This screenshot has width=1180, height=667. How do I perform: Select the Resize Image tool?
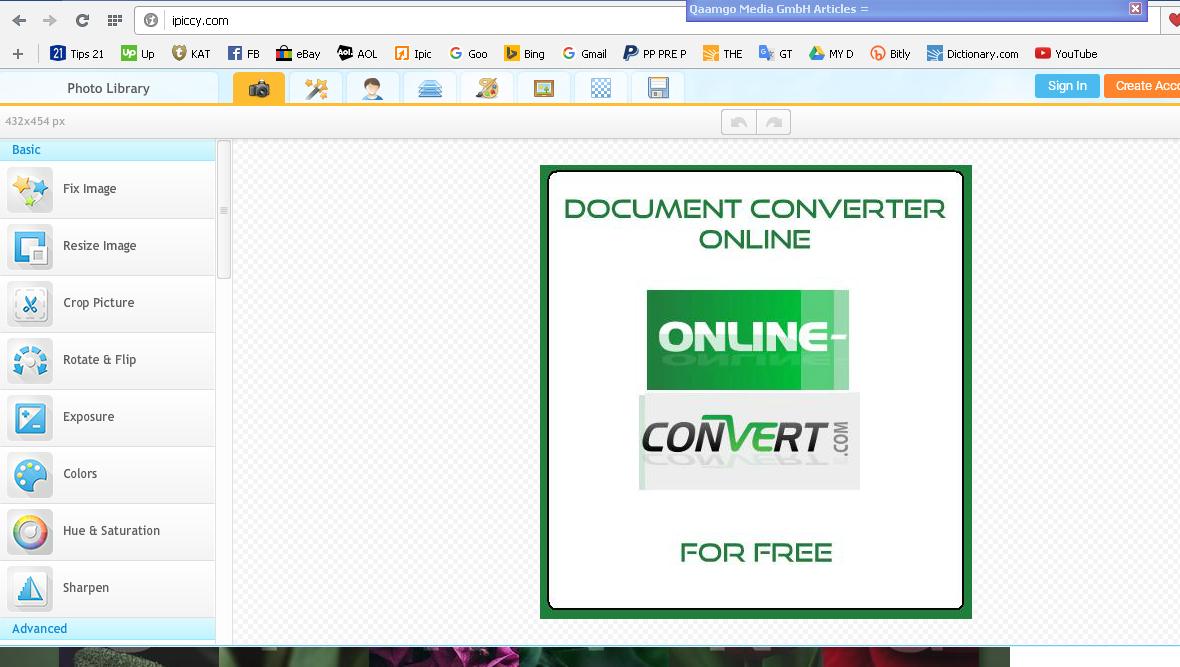point(108,246)
